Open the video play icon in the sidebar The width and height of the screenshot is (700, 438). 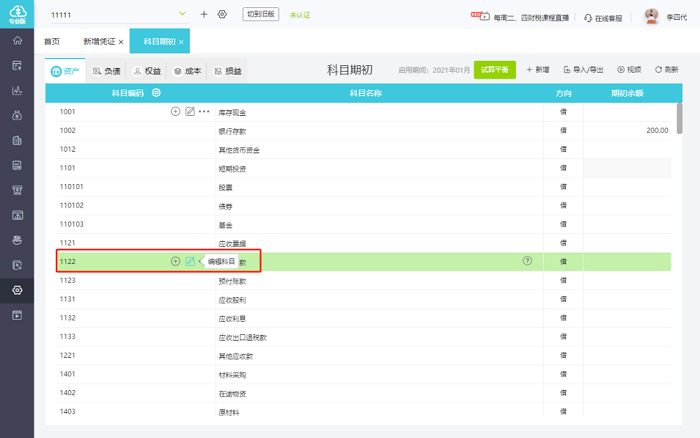click(x=17, y=315)
